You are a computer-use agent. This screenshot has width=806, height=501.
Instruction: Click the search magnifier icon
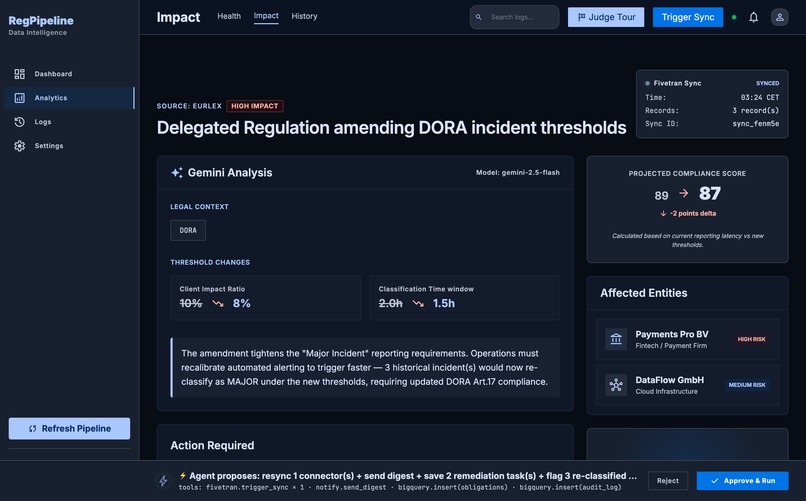tap(479, 17)
